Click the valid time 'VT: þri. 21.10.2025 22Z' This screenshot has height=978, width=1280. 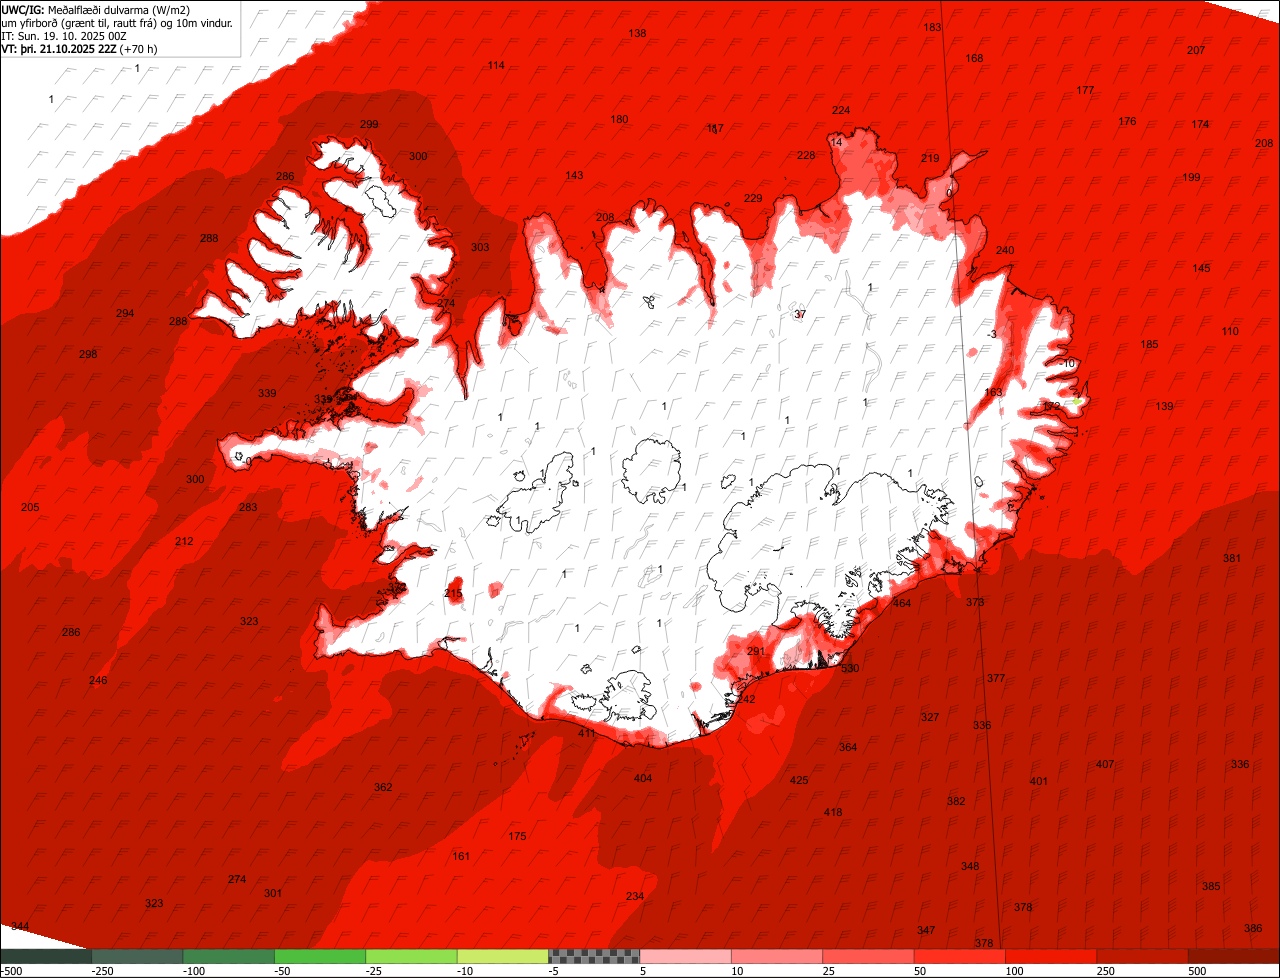point(60,48)
